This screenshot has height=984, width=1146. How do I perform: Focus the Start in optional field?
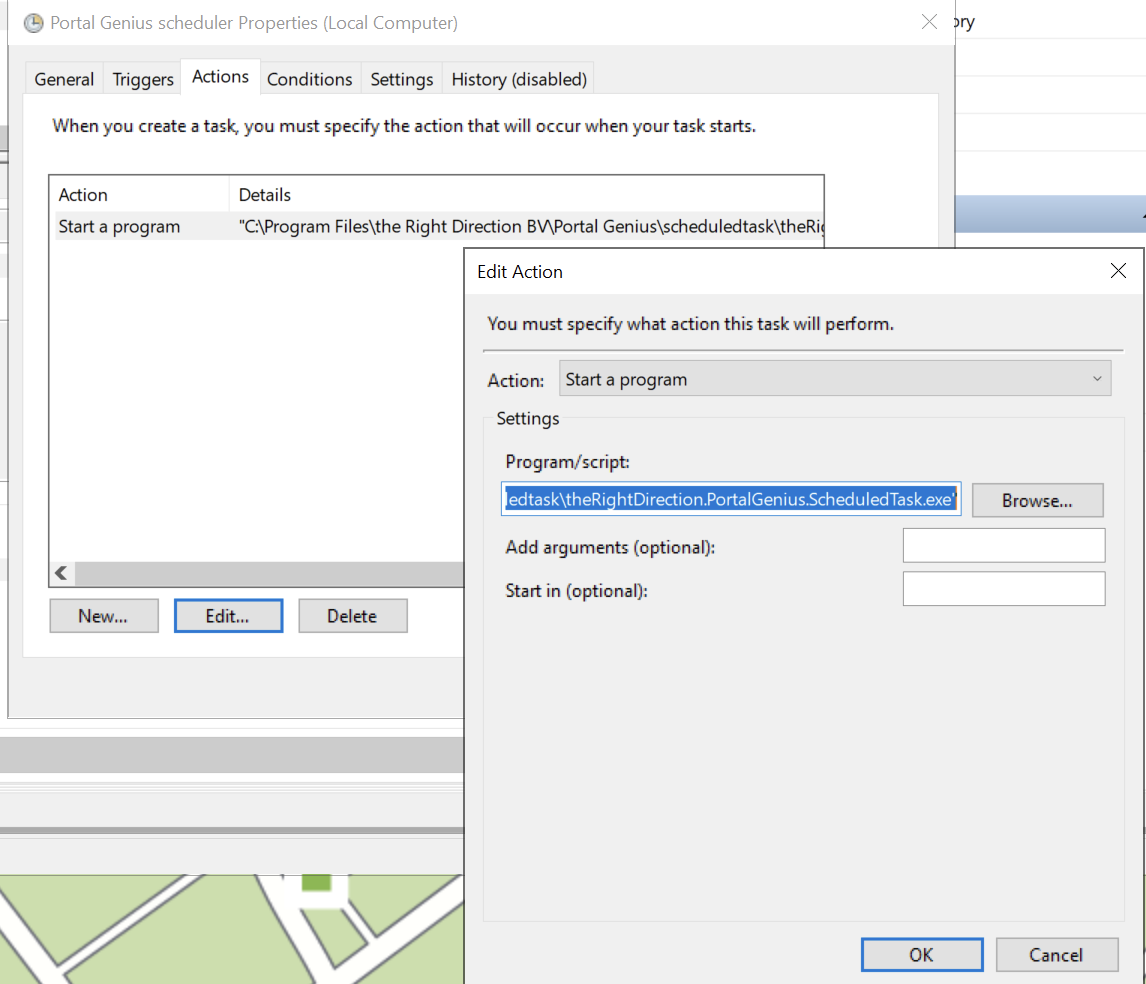point(1003,588)
